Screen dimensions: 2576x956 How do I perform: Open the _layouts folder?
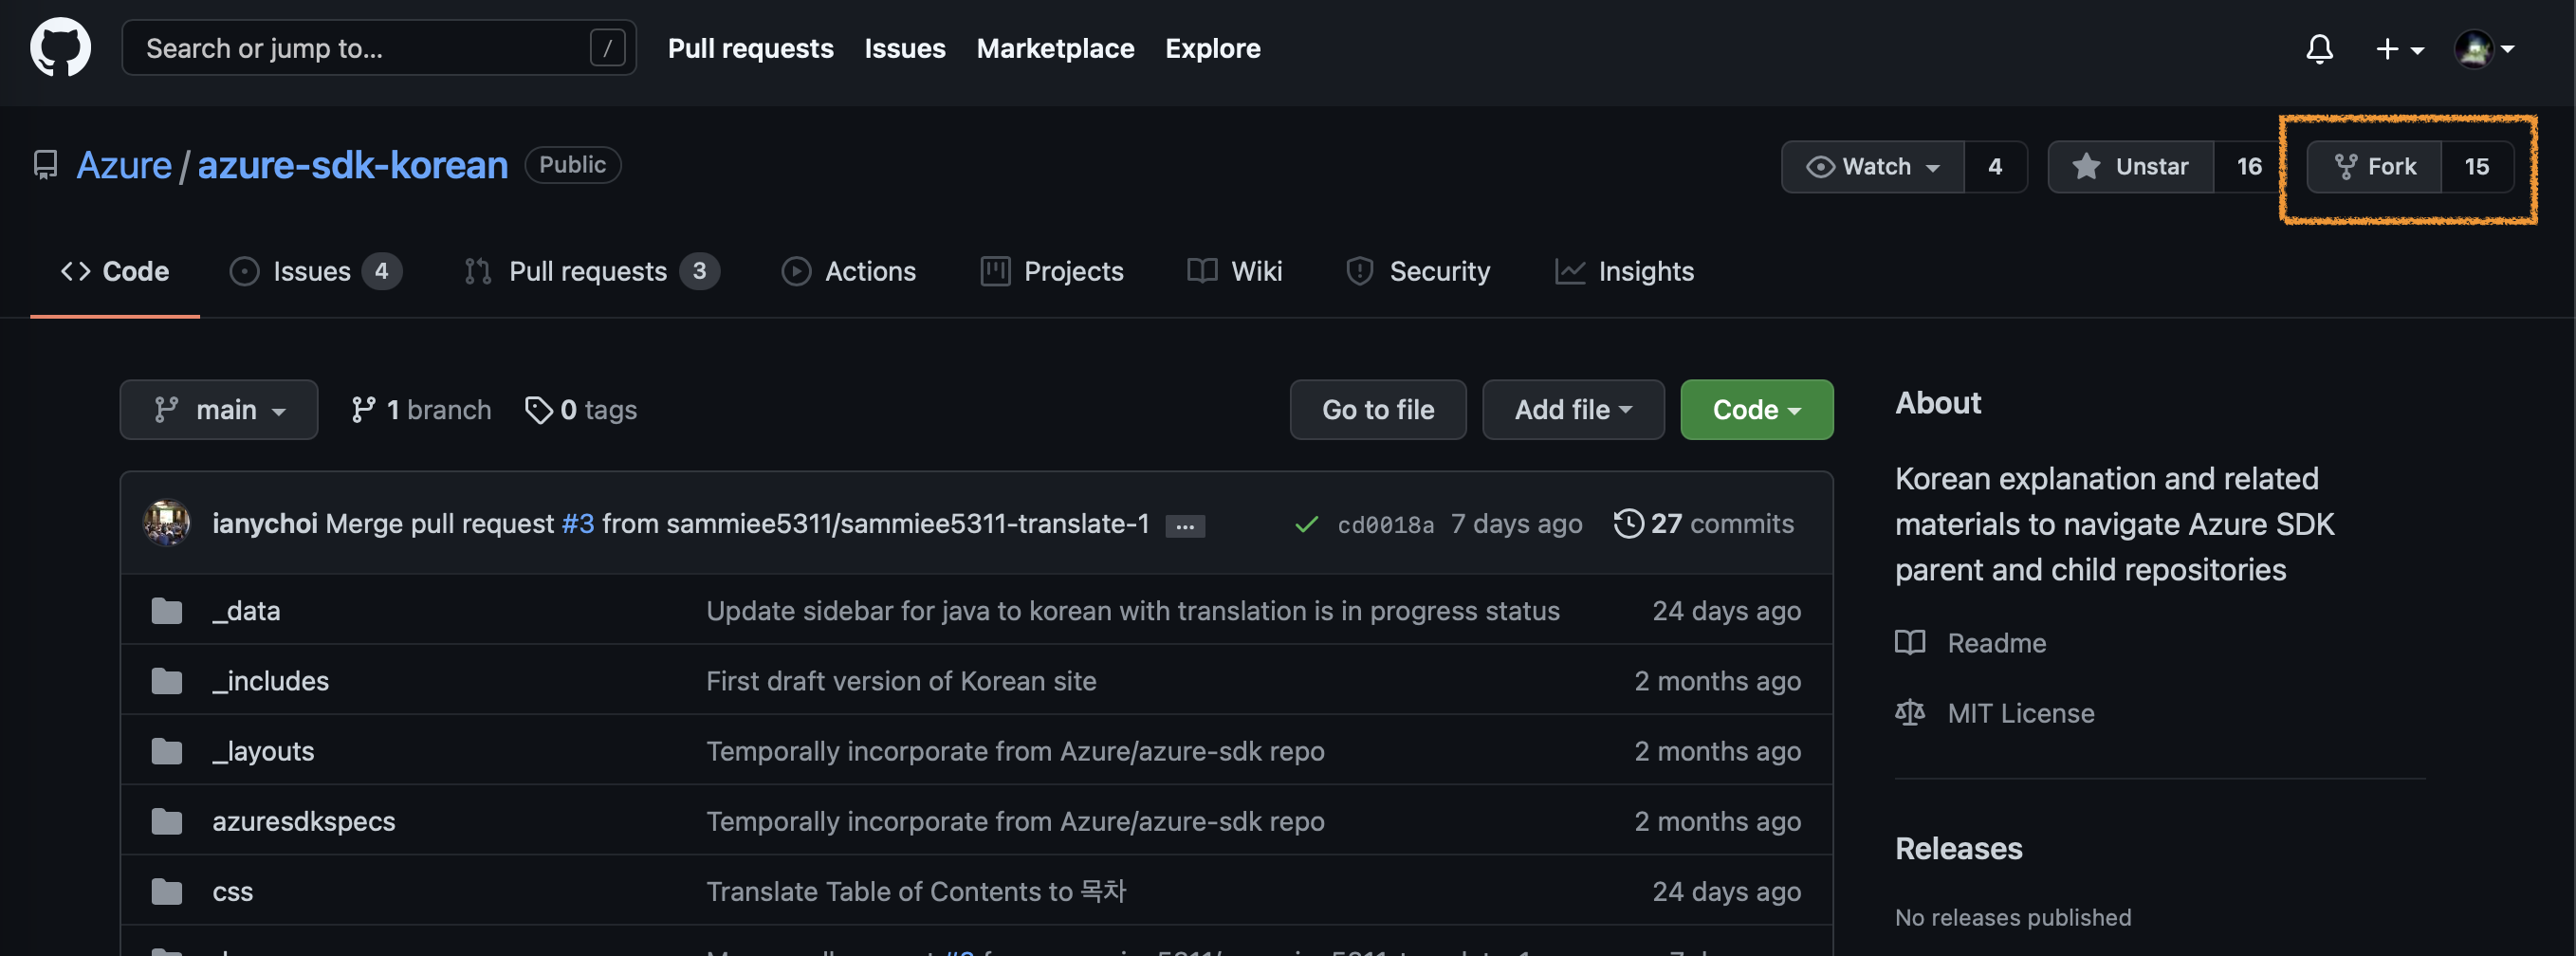click(263, 750)
